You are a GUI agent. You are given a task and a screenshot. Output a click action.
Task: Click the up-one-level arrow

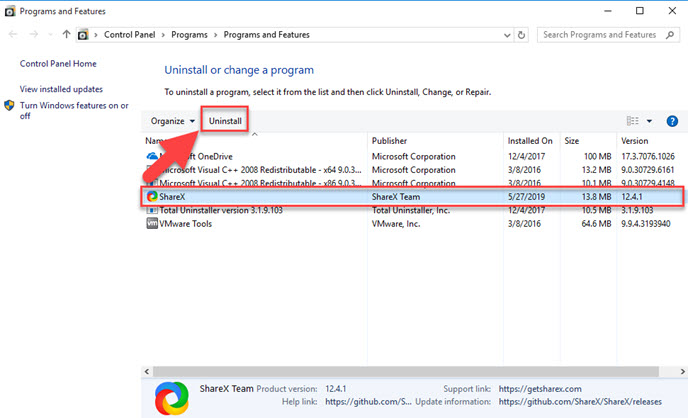[x=66, y=34]
